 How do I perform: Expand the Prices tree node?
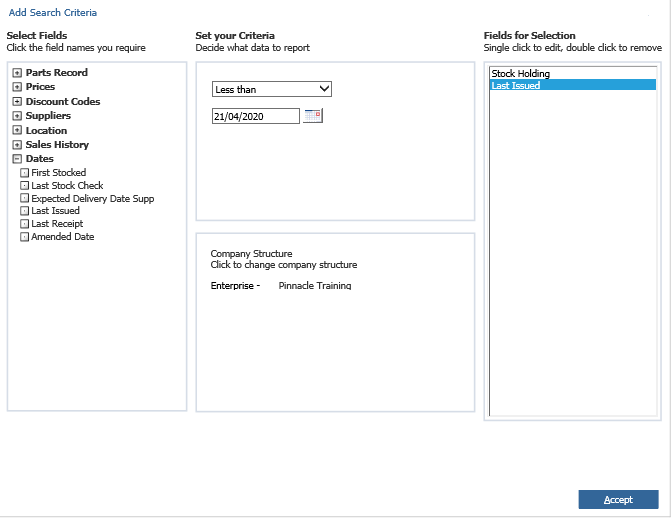pos(17,87)
